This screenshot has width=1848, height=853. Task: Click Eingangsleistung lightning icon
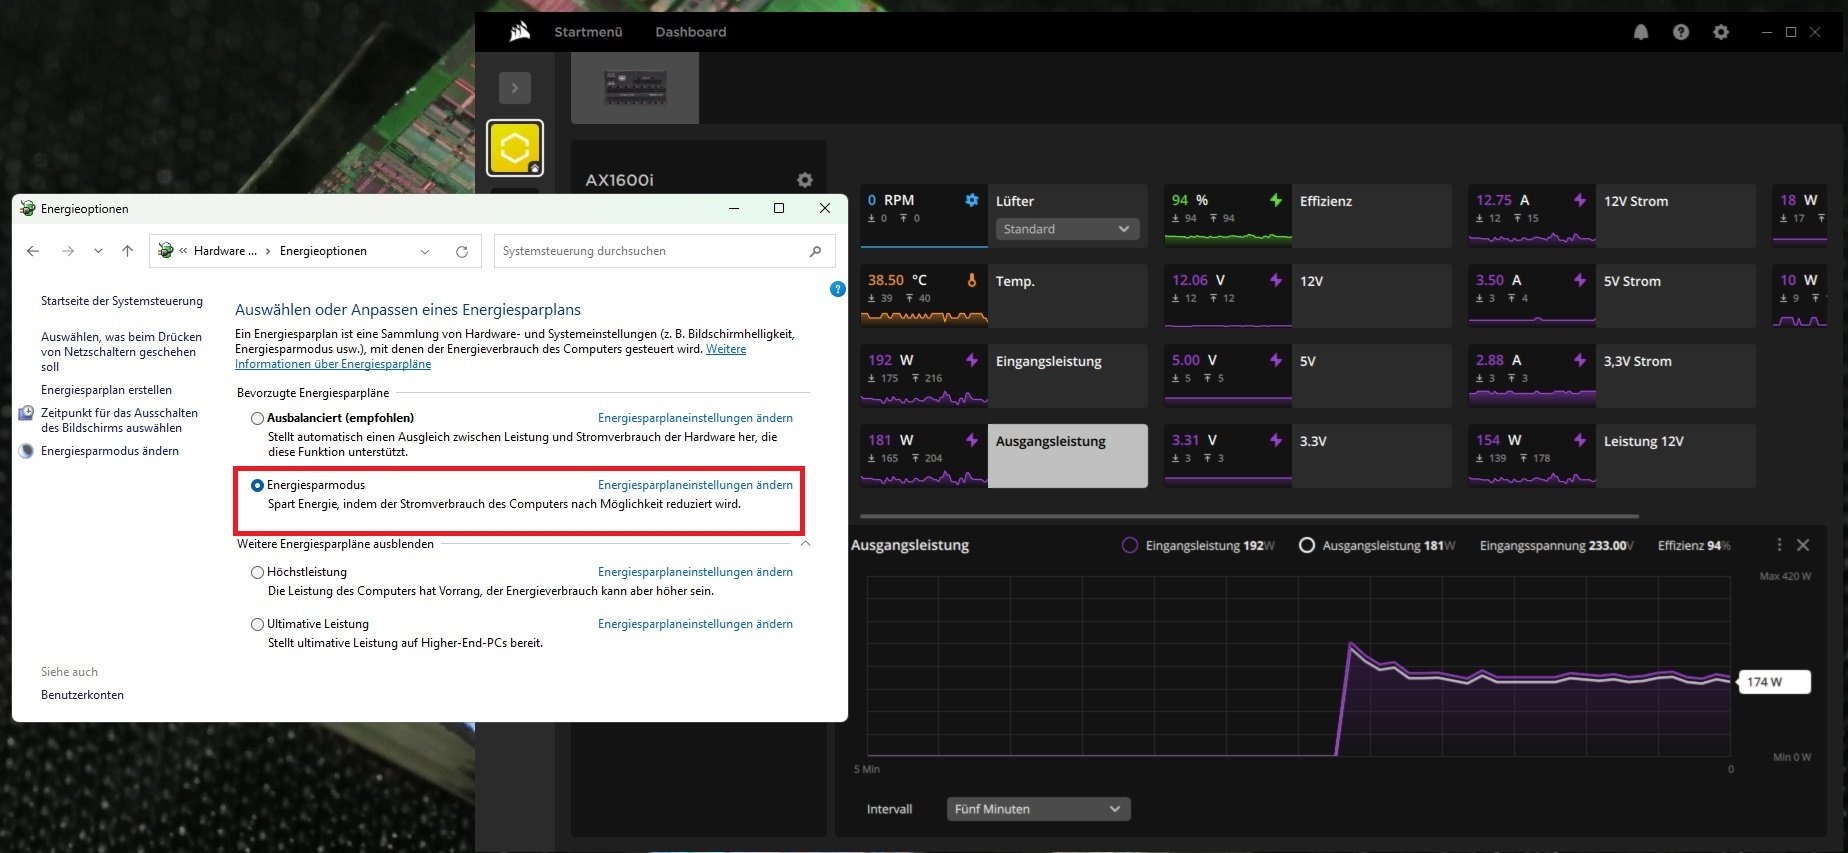click(x=971, y=360)
